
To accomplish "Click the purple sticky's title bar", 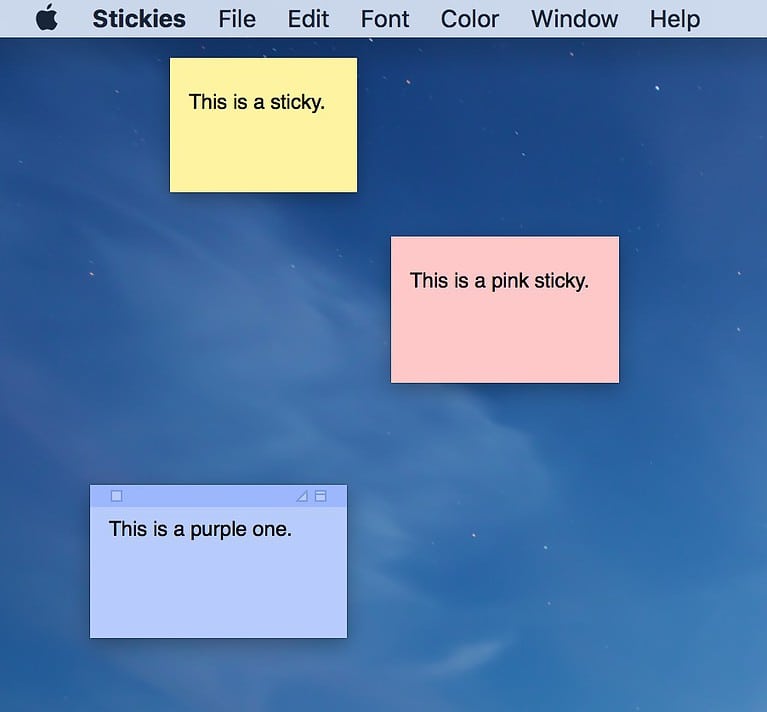I will point(210,496).
